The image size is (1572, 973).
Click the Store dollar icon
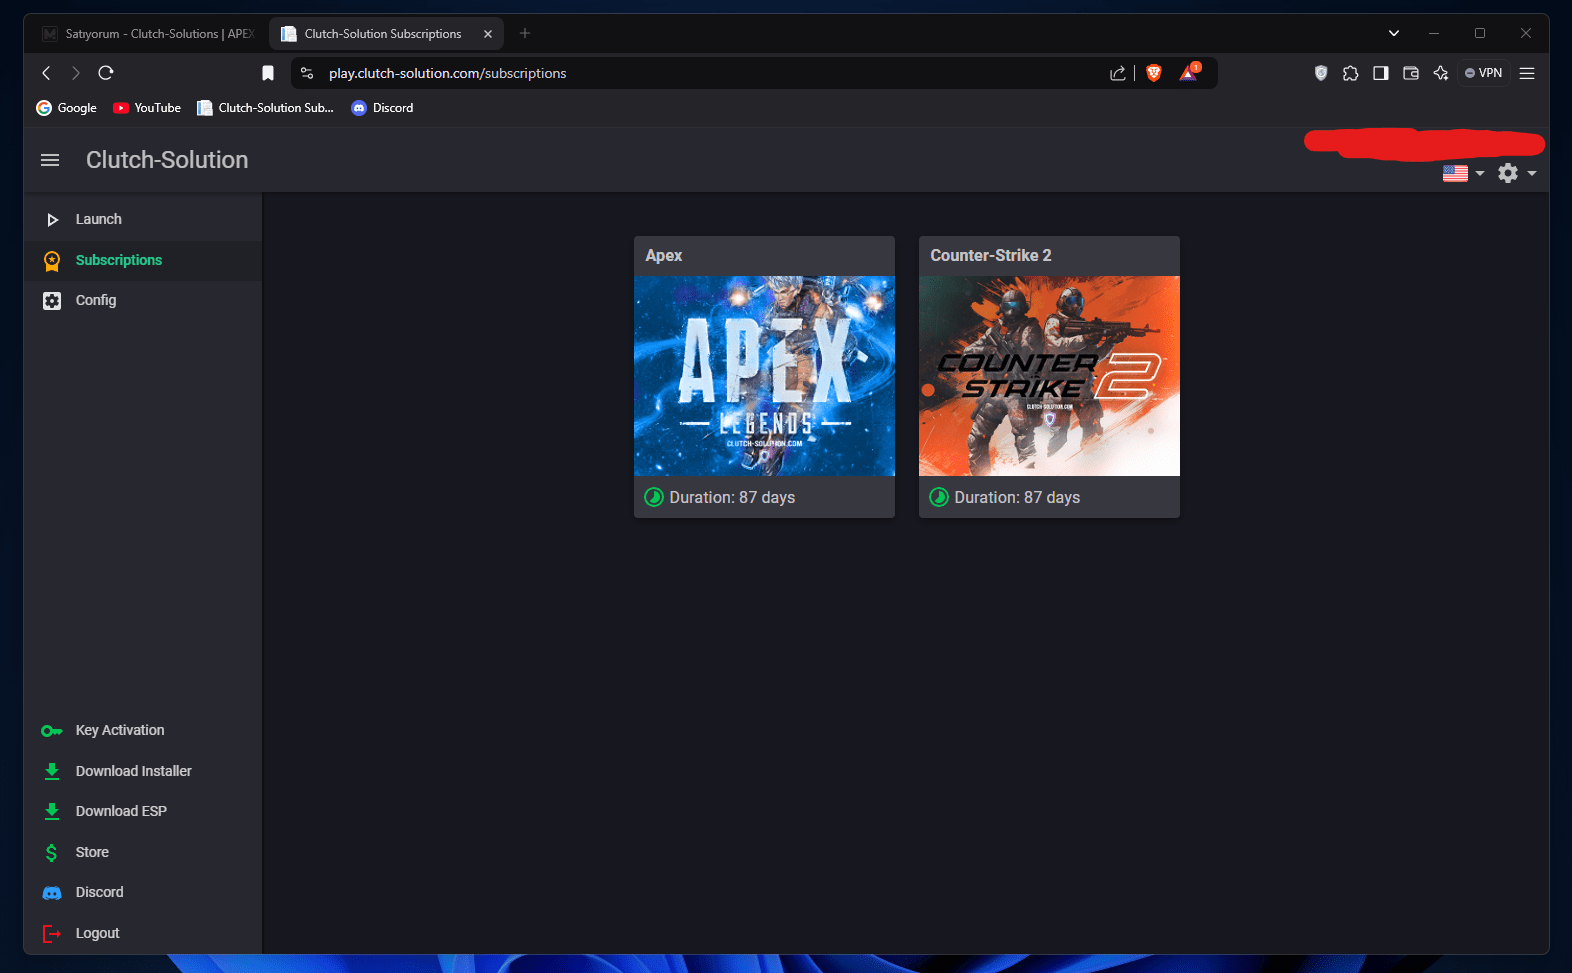point(52,852)
